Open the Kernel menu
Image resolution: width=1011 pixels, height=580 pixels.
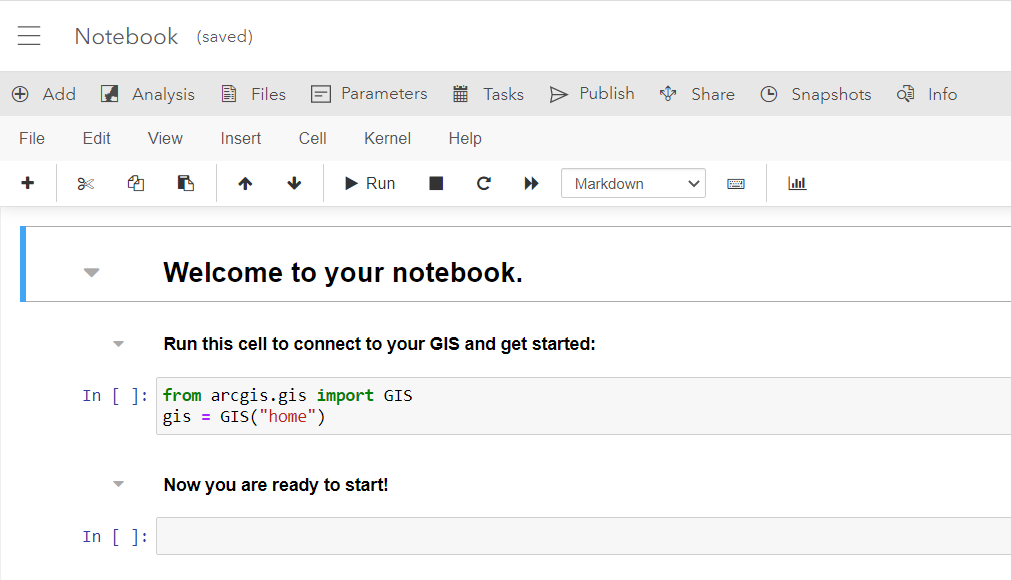click(387, 138)
